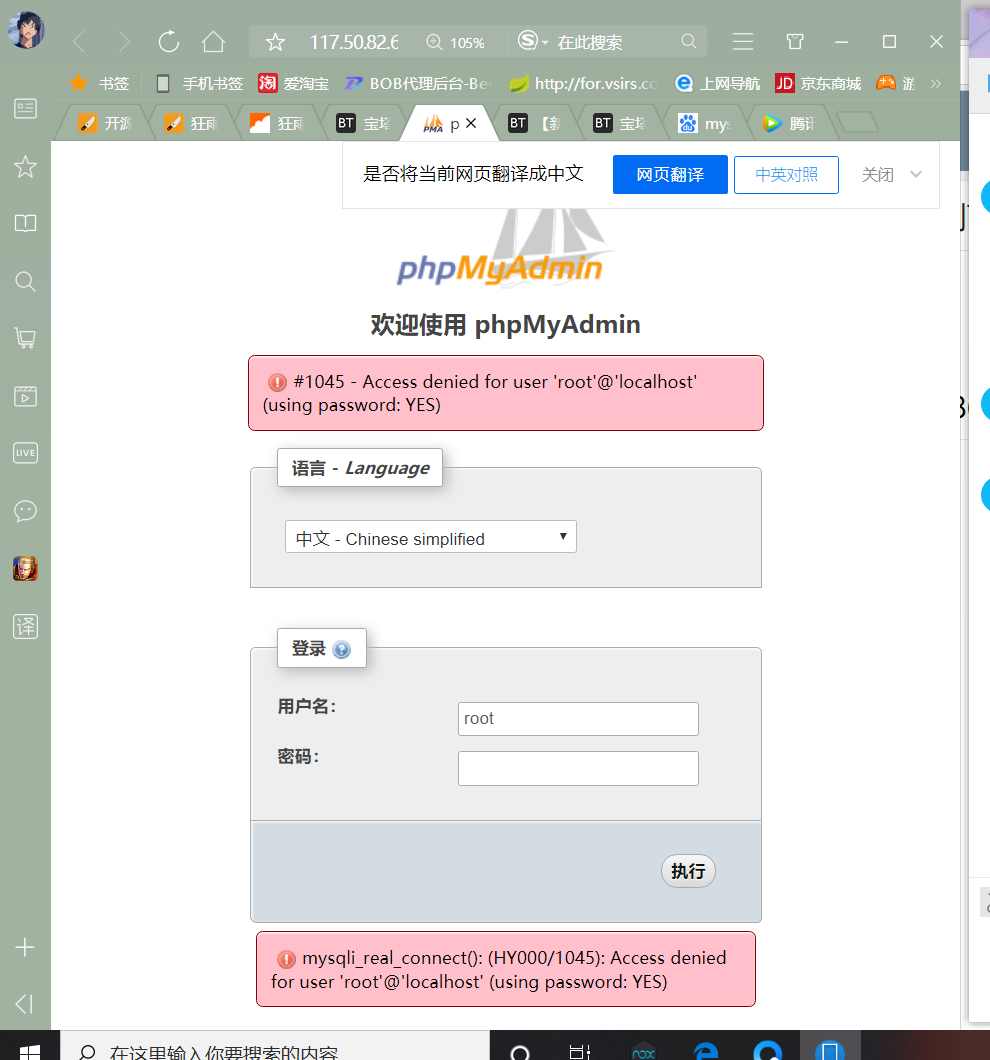This screenshot has width=990, height=1060.
Task: Open 上网导航 bookmark
Action: click(717, 83)
